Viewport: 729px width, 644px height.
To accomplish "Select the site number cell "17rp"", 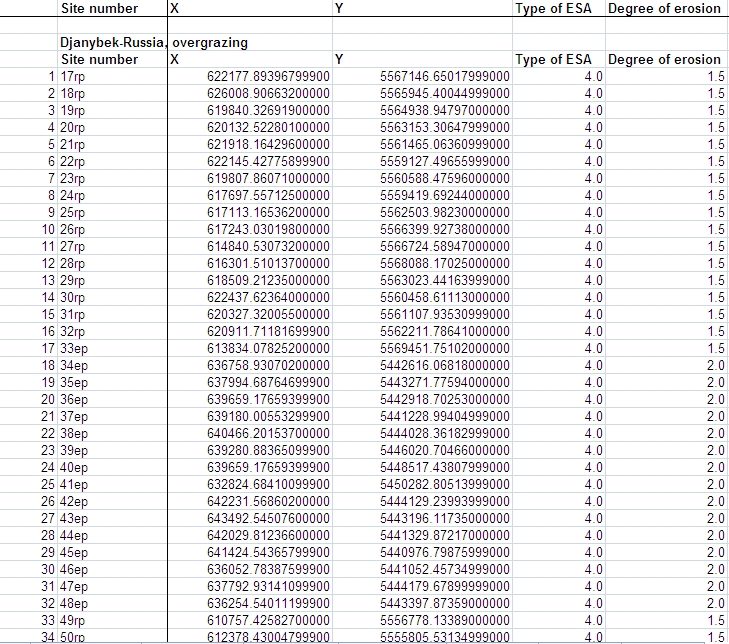I will (x=73, y=77).
